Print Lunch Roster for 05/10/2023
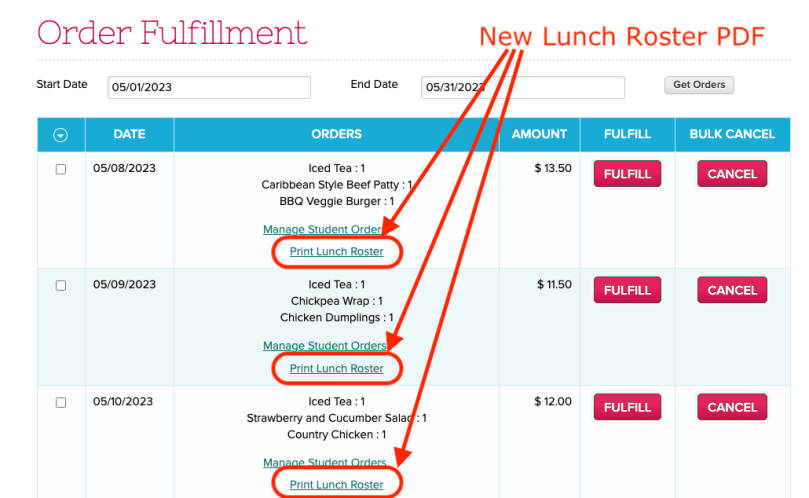The image size is (809, 498). [x=336, y=485]
